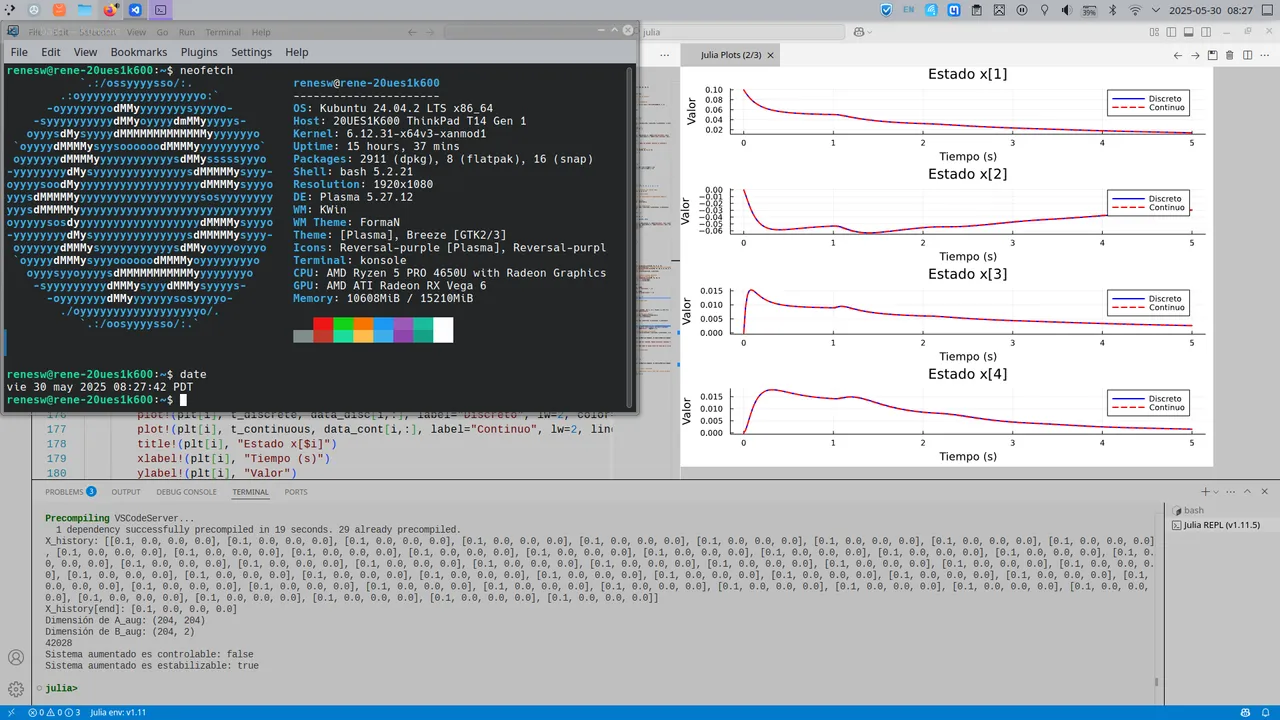Image resolution: width=1280 pixels, height=720 pixels.
Task: Open the Wi-Fi network tray icon
Action: tap(1135, 10)
